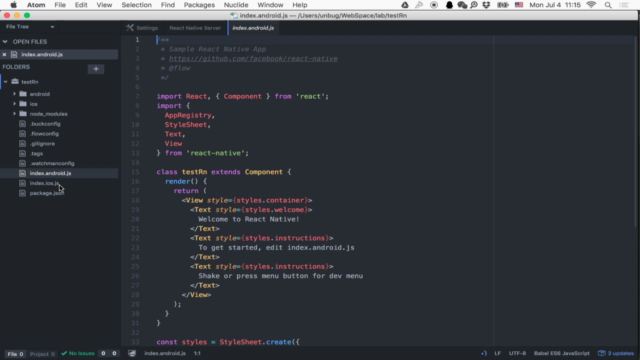
Task: Click the LF line ending selector
Action: pos(498,353)
